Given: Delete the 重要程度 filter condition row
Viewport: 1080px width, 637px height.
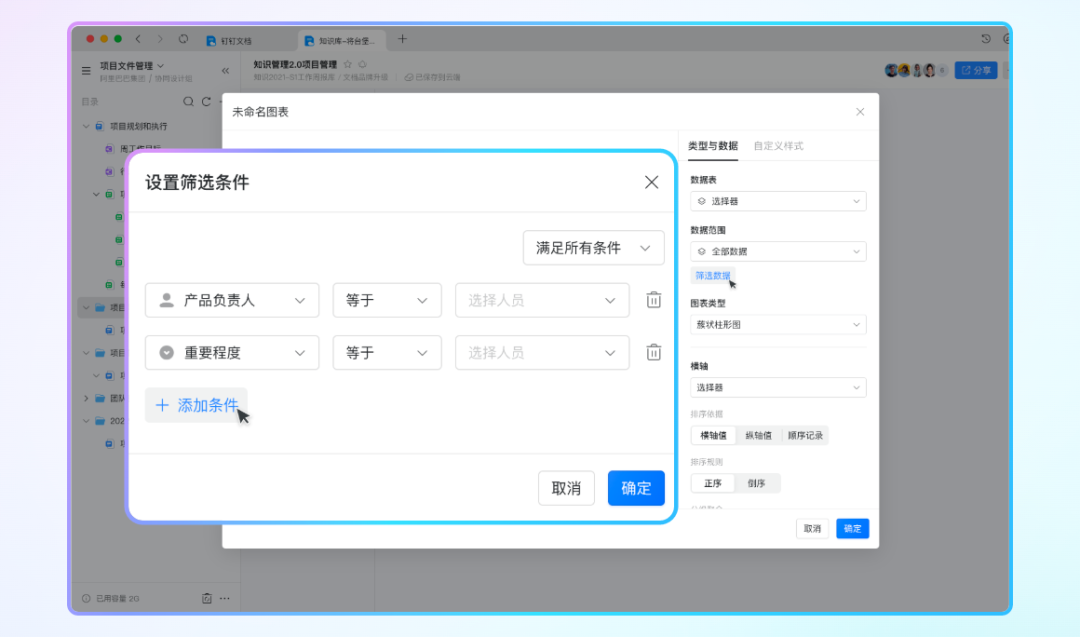Looking at the screenshot, I should click(x=654, y=352).
